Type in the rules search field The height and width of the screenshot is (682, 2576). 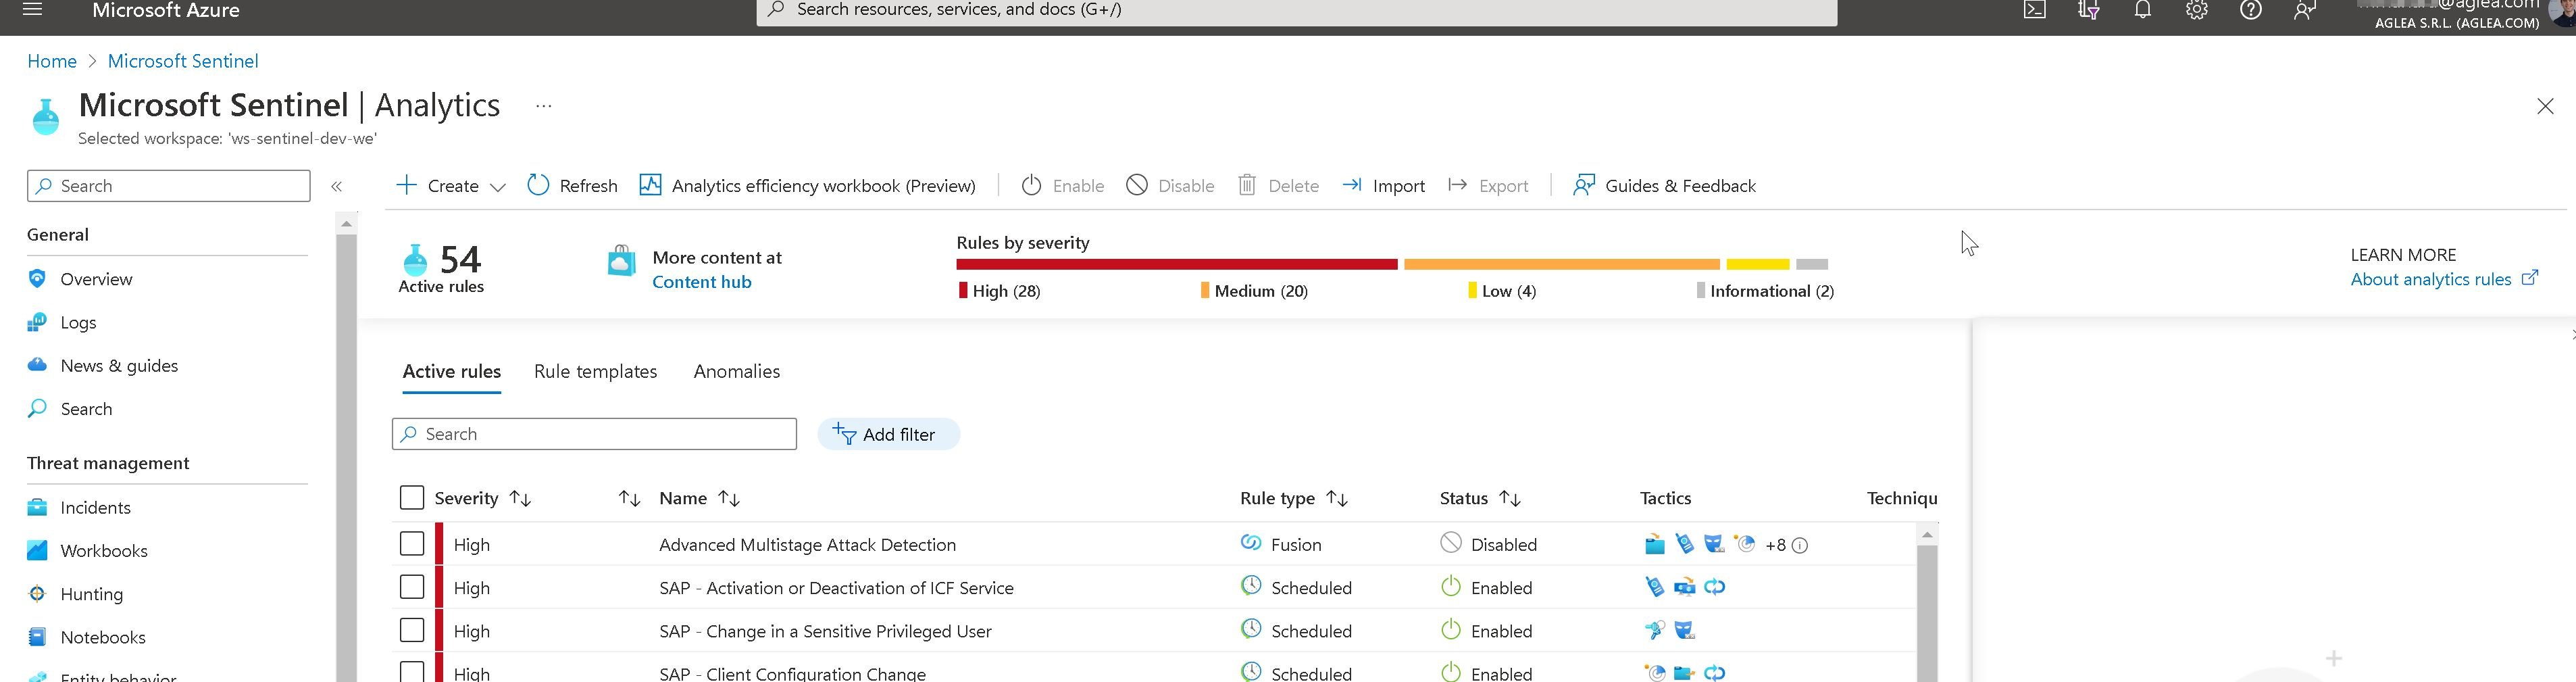[x=594, y=433]
